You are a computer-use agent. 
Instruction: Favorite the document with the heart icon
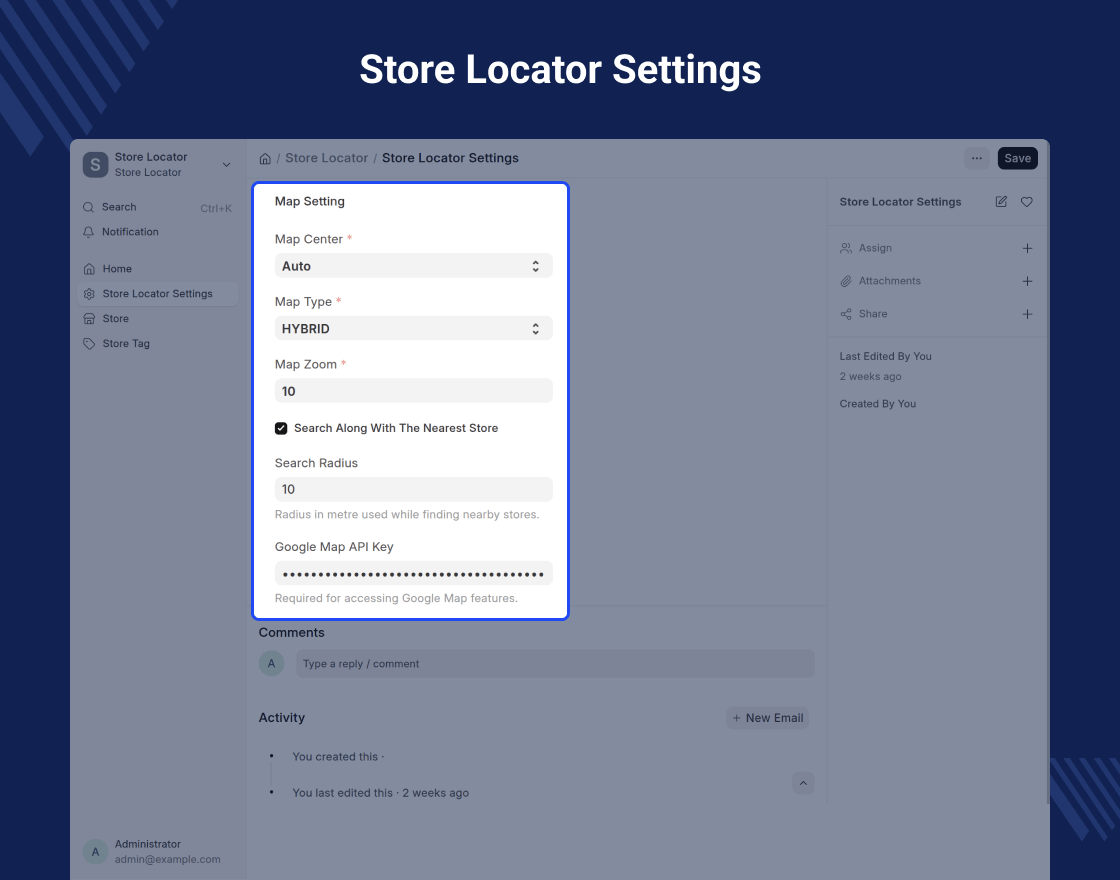[x=1026, y=202]
